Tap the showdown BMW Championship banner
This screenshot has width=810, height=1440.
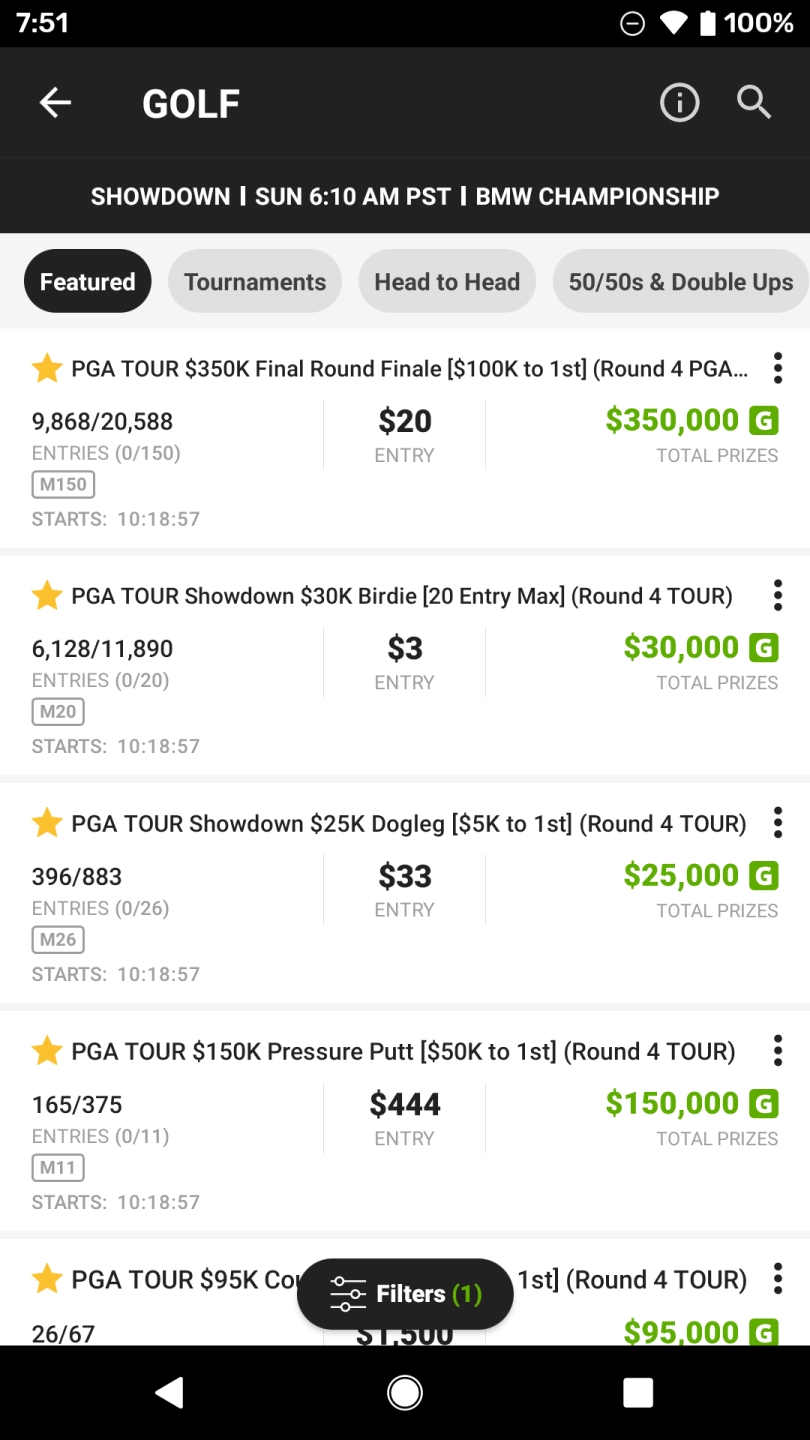pyautogui.click(x=405, y=196)
